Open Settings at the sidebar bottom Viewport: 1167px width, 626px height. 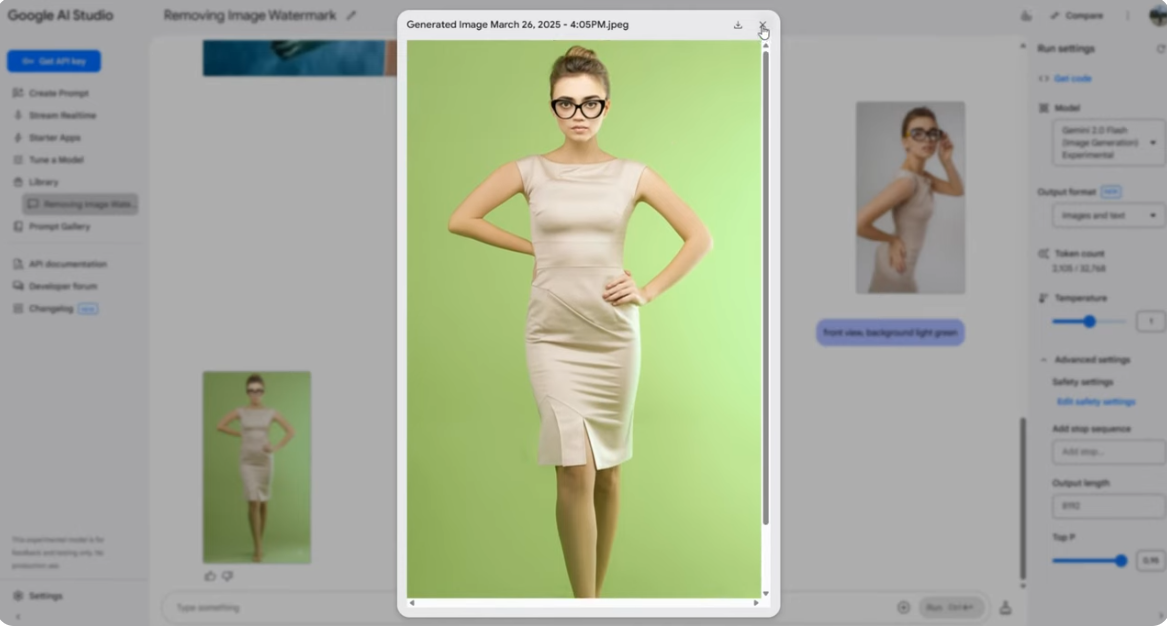[x=45, y=595]
